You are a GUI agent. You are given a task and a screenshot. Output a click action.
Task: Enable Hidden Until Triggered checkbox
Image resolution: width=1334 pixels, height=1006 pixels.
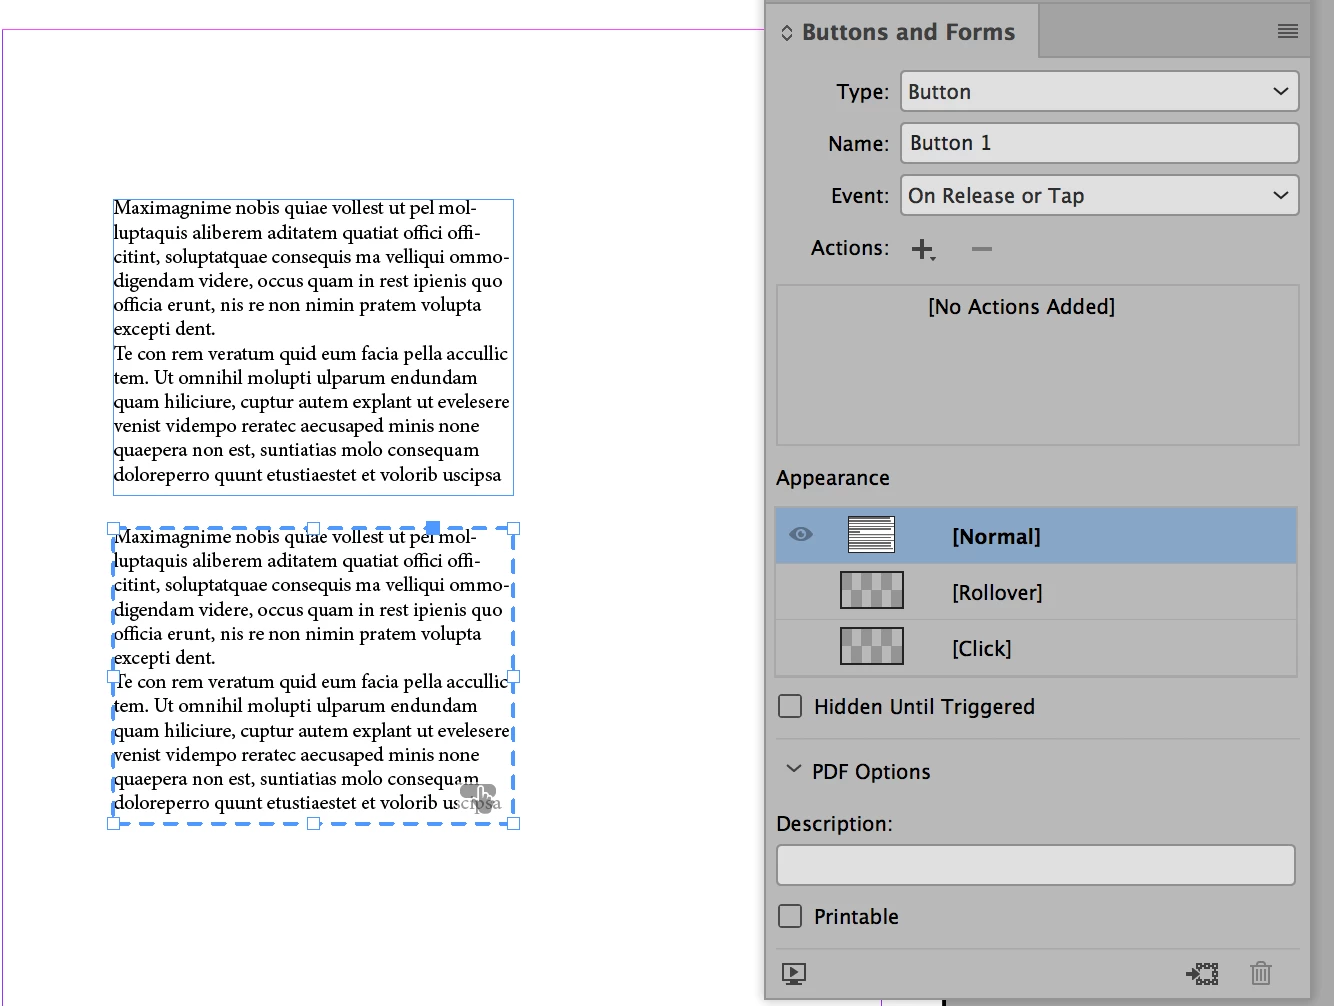coord(790,707)
